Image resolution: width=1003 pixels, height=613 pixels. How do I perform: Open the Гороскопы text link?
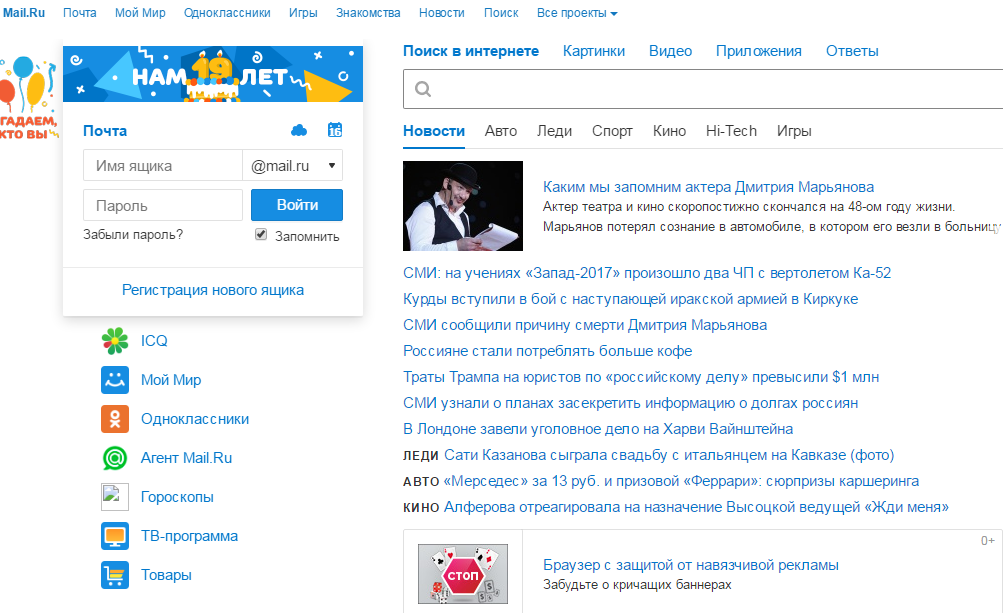pos(177,497)
